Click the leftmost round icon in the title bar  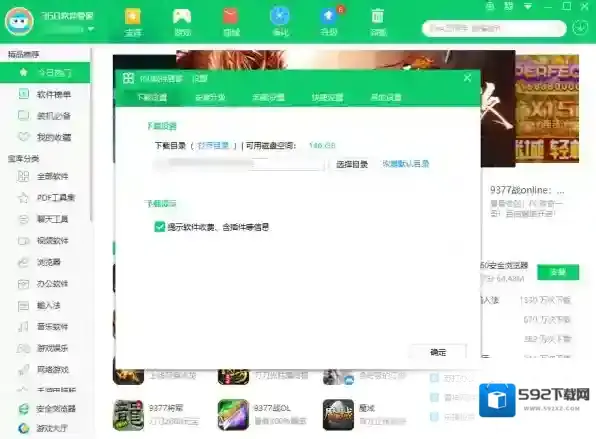[x=490, y=6]
